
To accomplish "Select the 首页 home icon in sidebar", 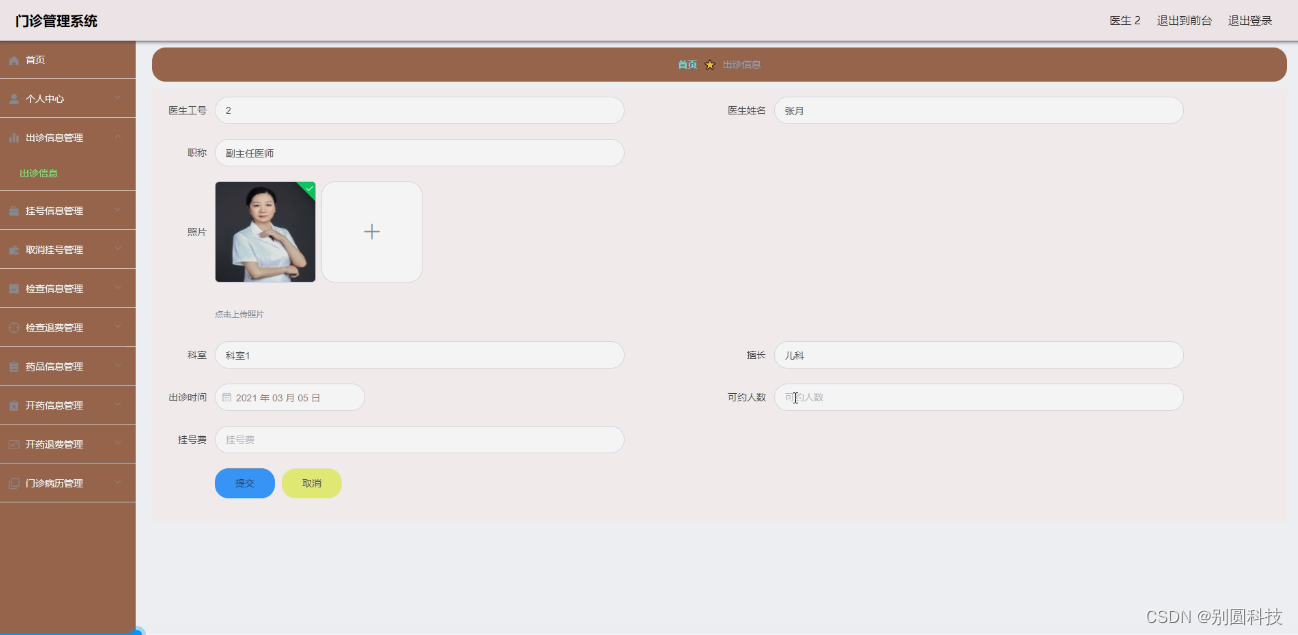I will pos(14,59).
